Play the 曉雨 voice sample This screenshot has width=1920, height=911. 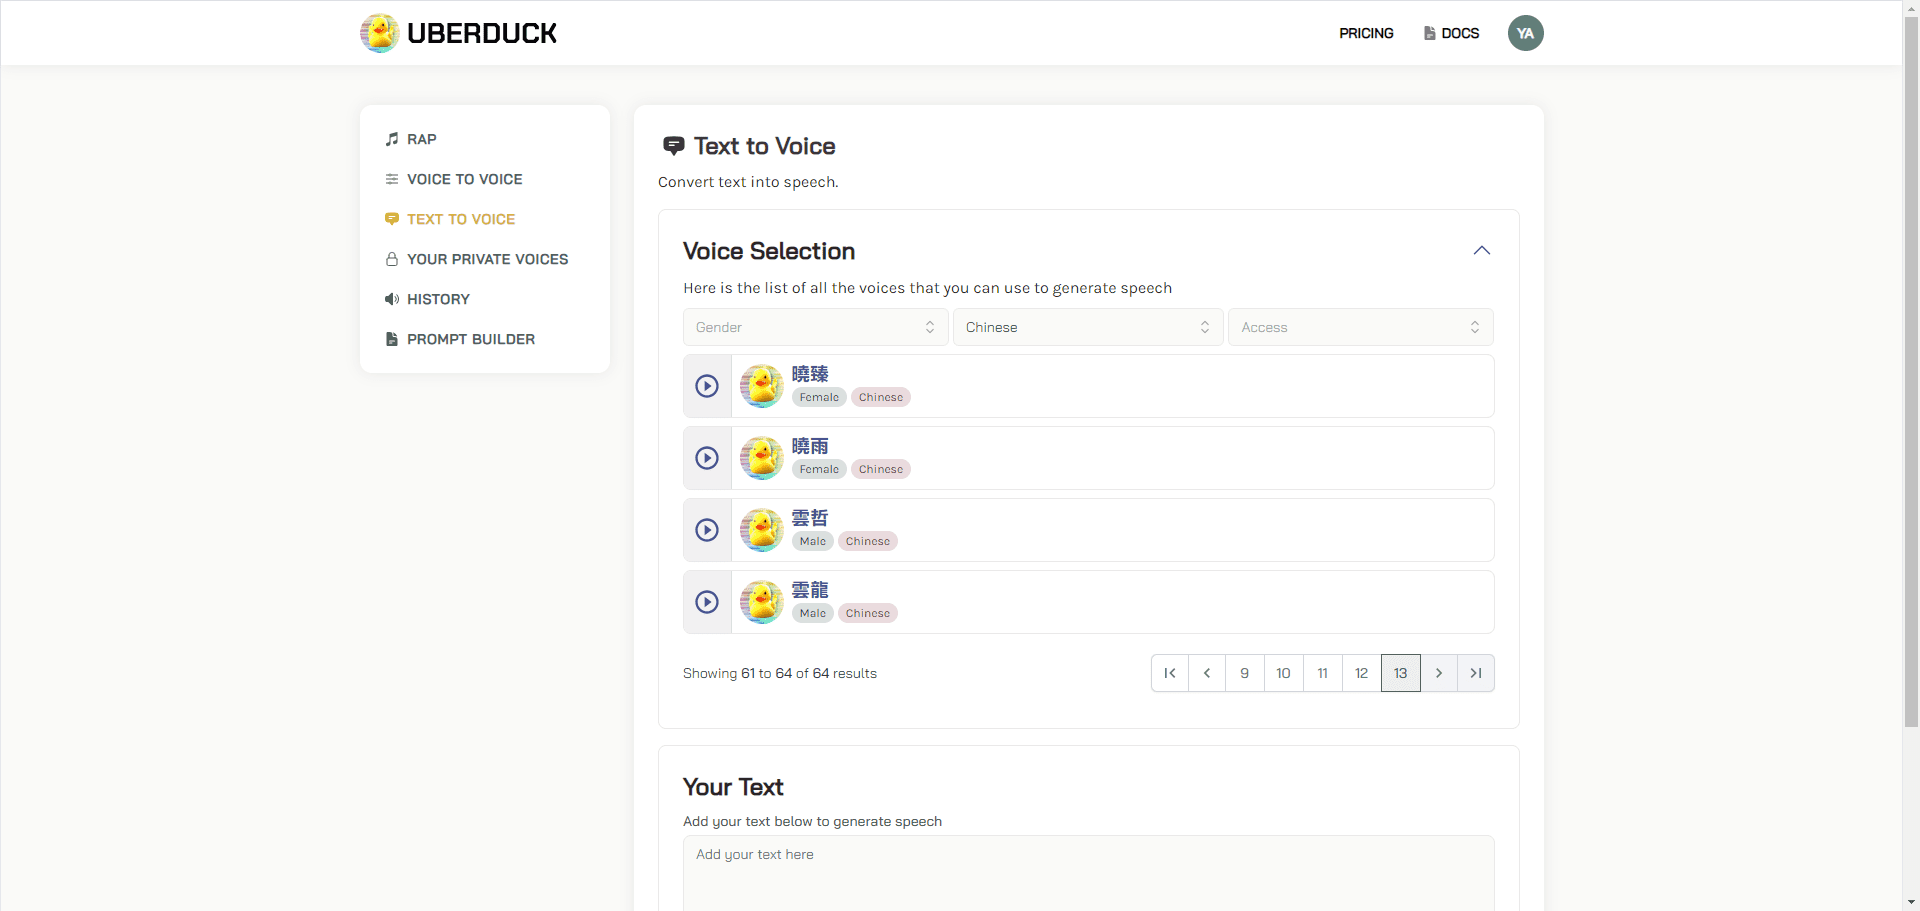click(x=707, y=458)
